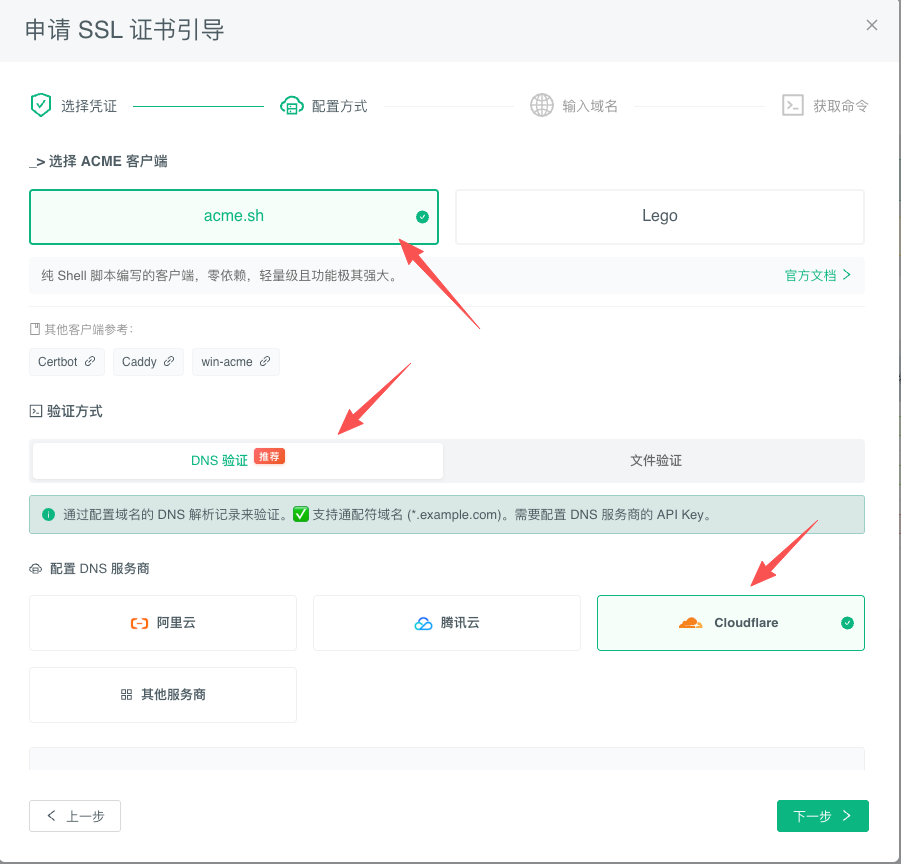Click the chevron next to 官方文档

[846, 275]
